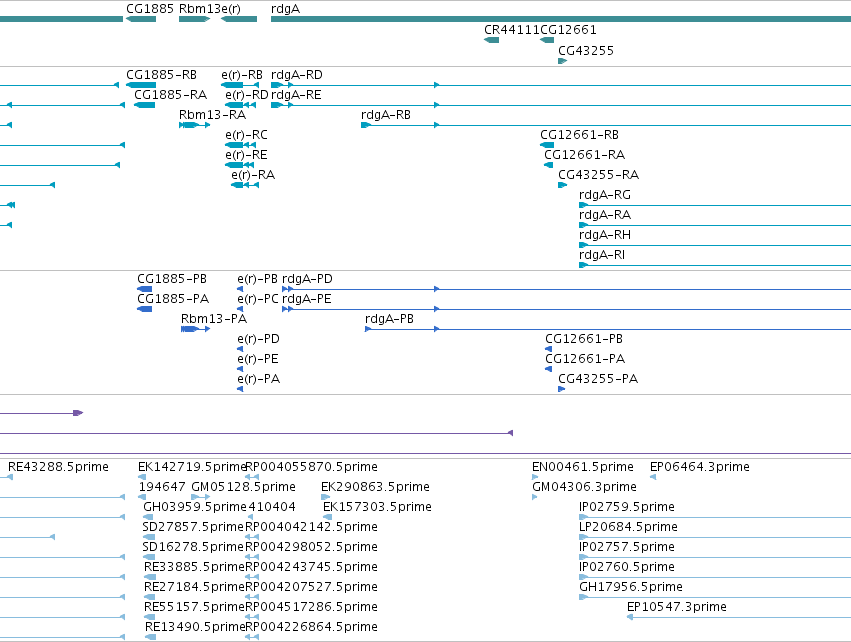Select EST IP02759.5prime
Screen dimensions: 851x642
(x=627, y=507)
